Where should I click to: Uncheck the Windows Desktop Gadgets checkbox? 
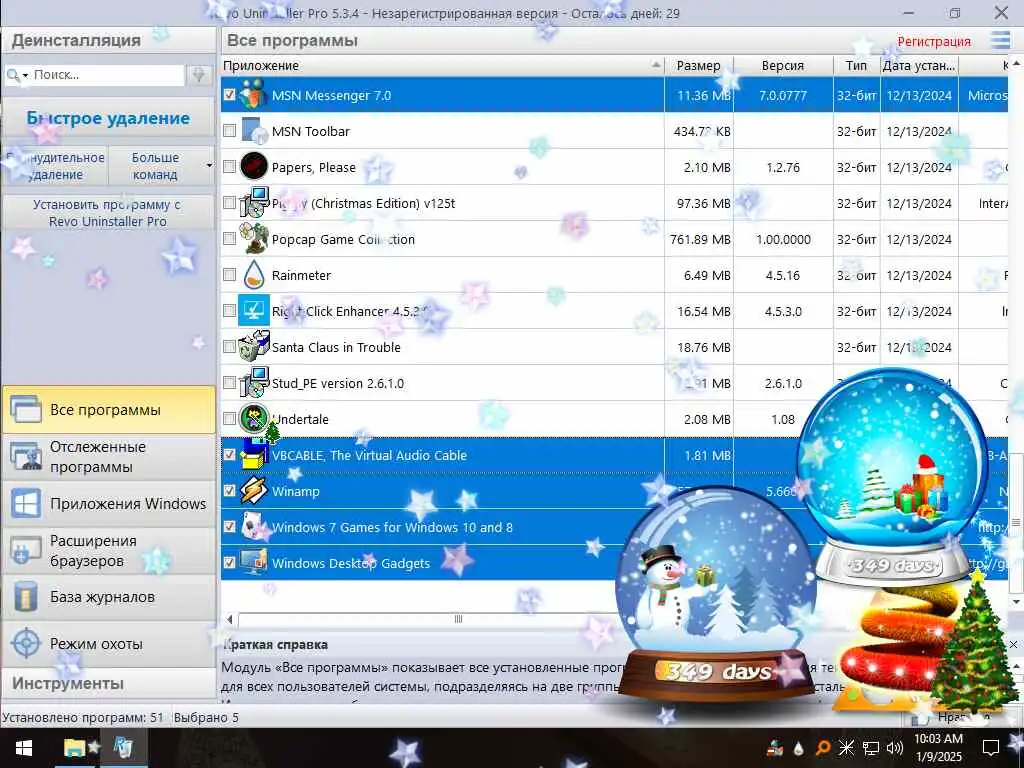click(229, 562)
